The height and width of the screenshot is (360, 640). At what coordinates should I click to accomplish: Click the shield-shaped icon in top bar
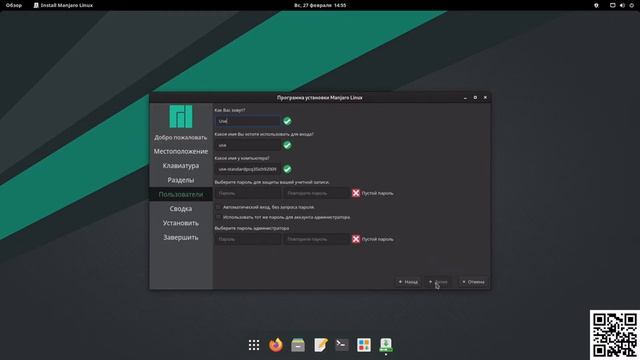click(596, 5)
